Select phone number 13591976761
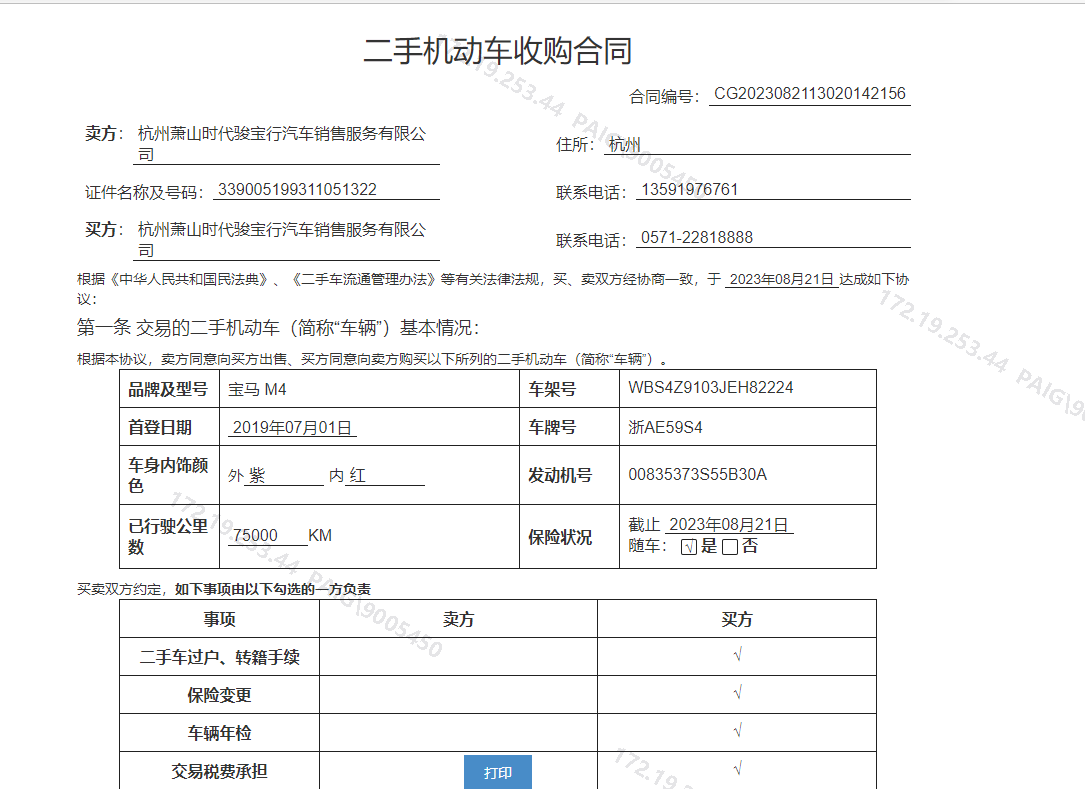The height and width of the screenshot is (789, 1085). pyautogui.click(x=690, y=190)
